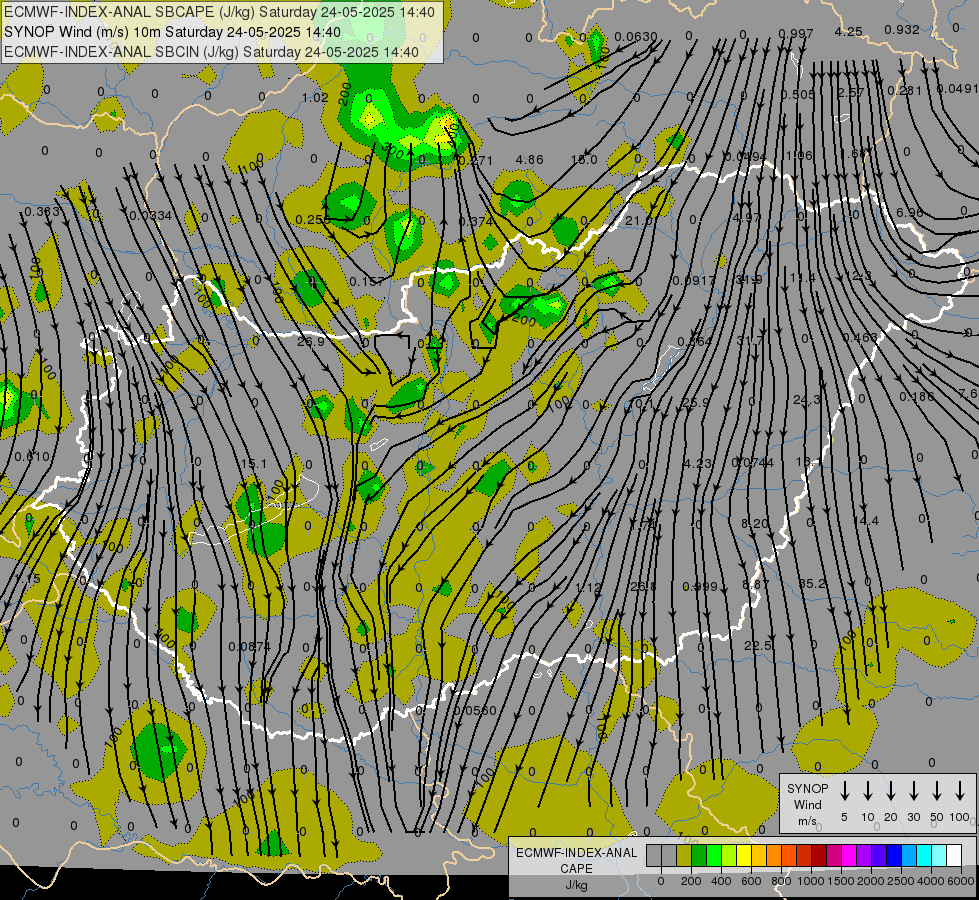The height and width of the screenshot is (900, 979).
Task: Click the map value 25.9
Action: tap(696, 403)
